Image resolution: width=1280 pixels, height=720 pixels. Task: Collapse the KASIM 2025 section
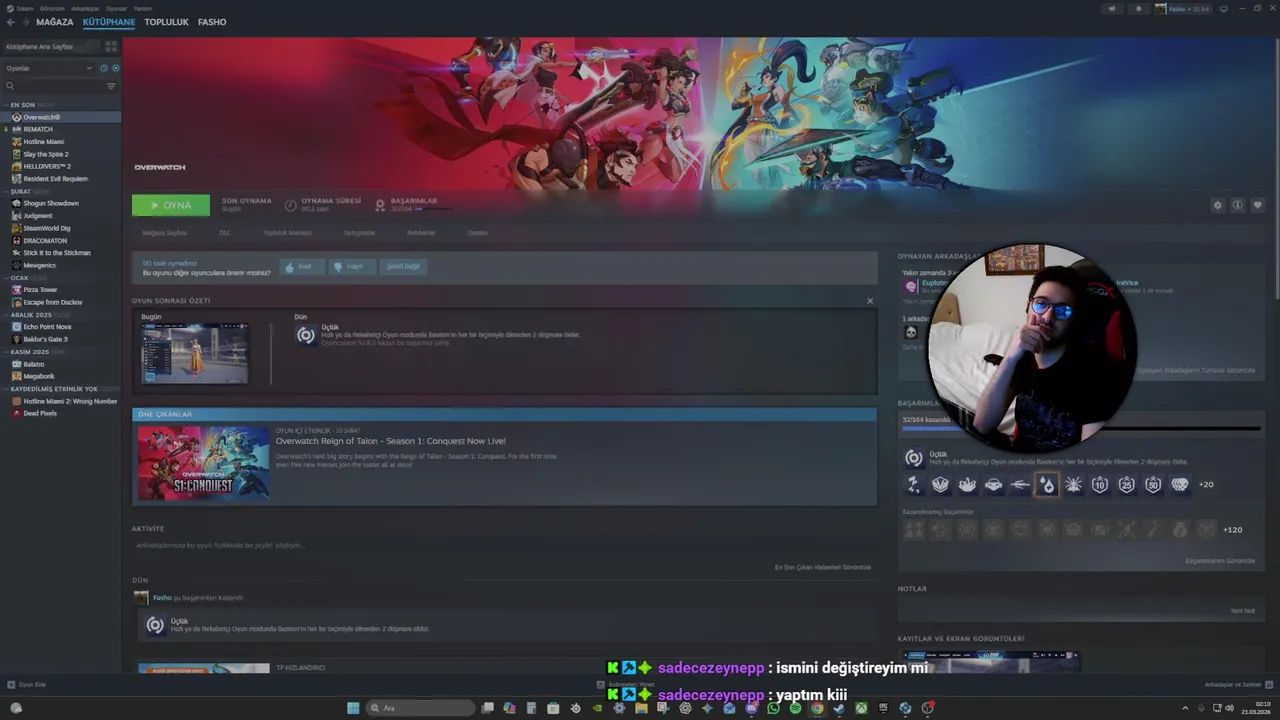pos(30,352)
